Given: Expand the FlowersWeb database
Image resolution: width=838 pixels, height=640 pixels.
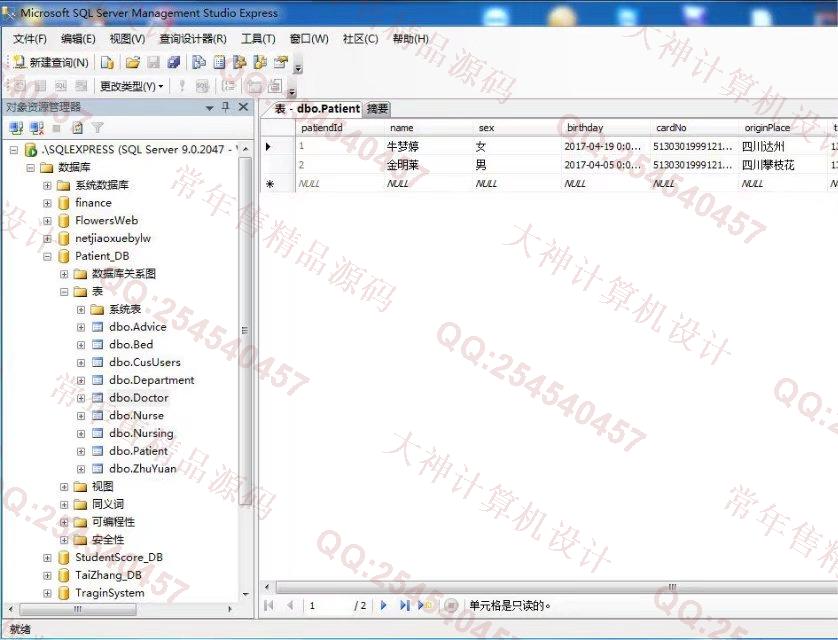Looking at the screenshot, I should point(47,221).
